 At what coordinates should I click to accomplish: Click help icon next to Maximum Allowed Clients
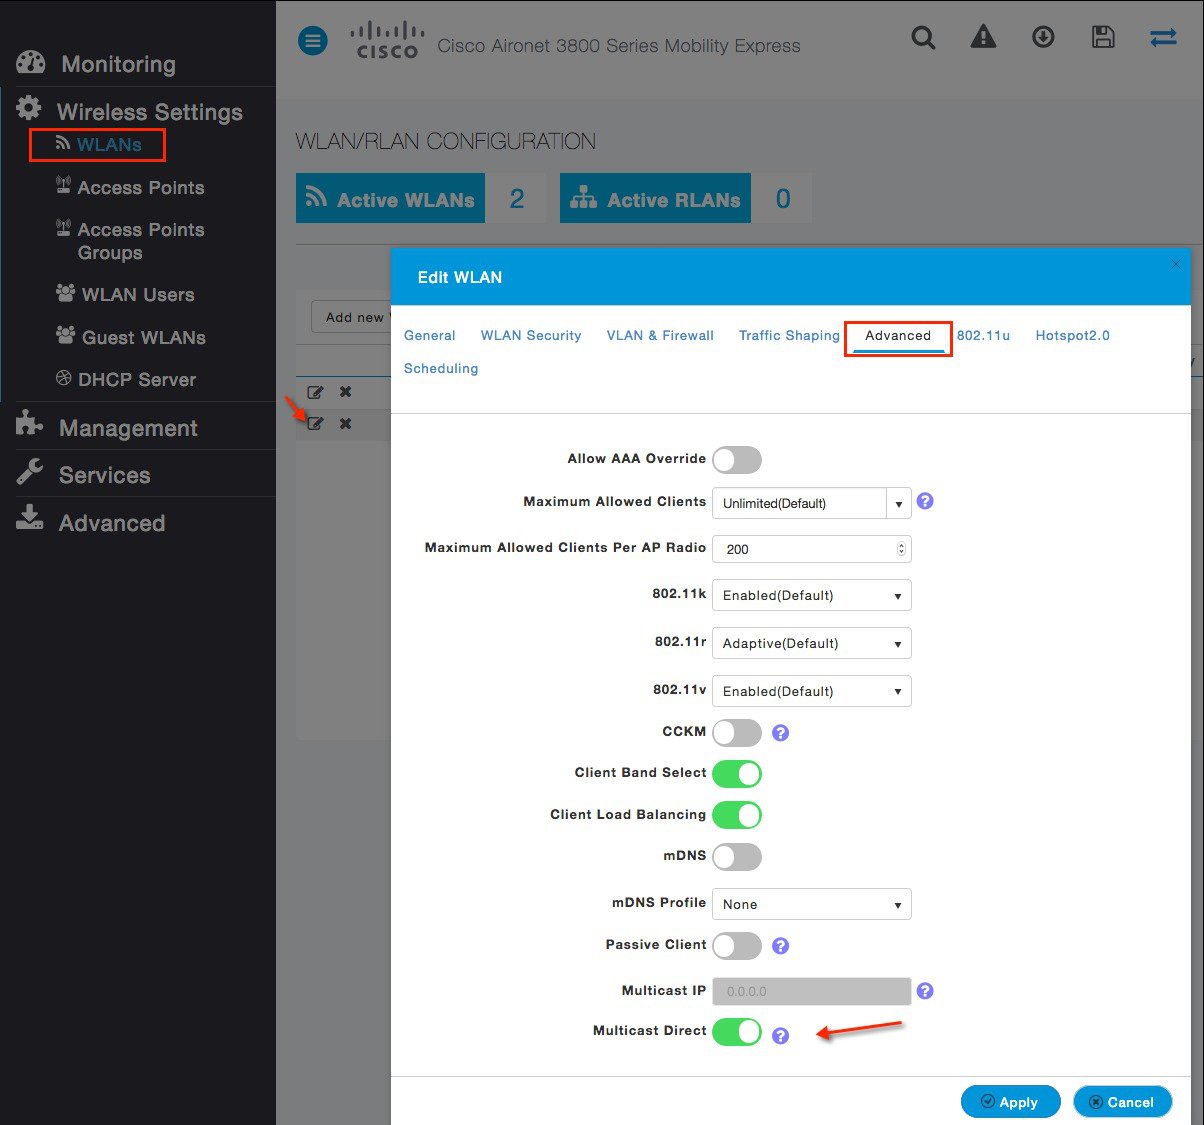pyautogui.click(x=925, y=501)
